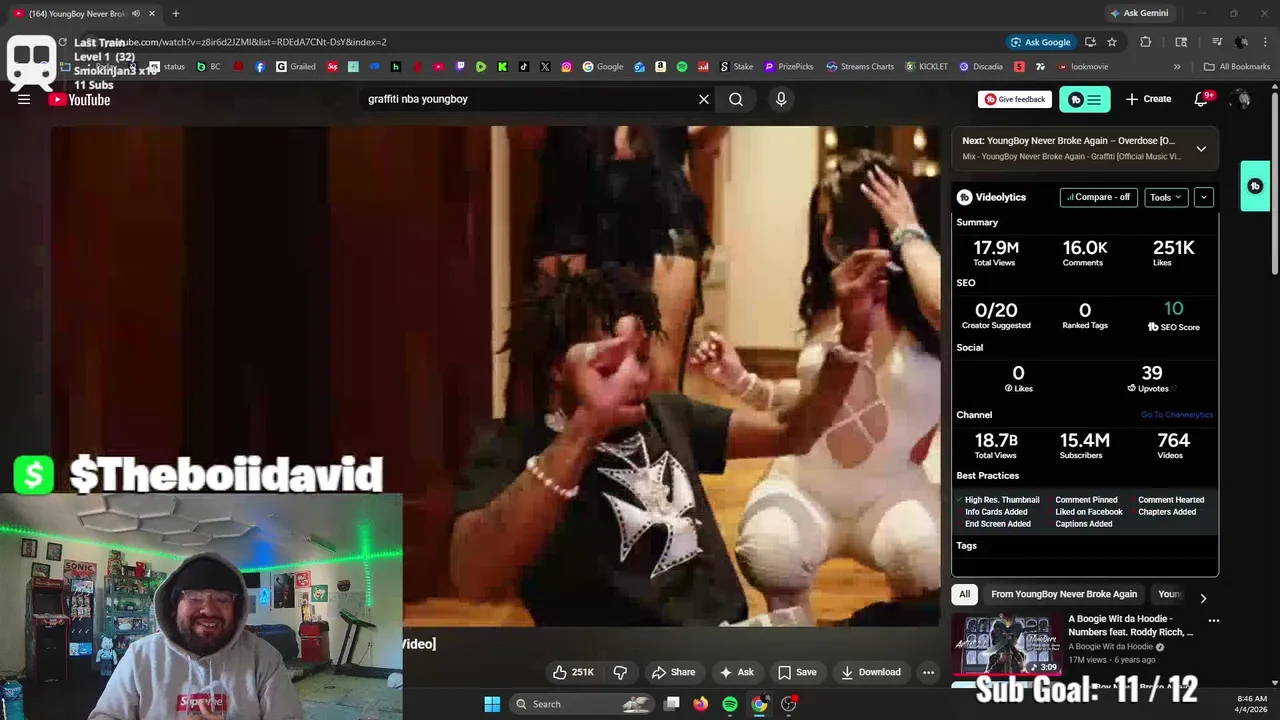This screenshot has height=720, width=1280.
Task: Open the PrizePicks bookmark
Action: (x=789, y=67)
